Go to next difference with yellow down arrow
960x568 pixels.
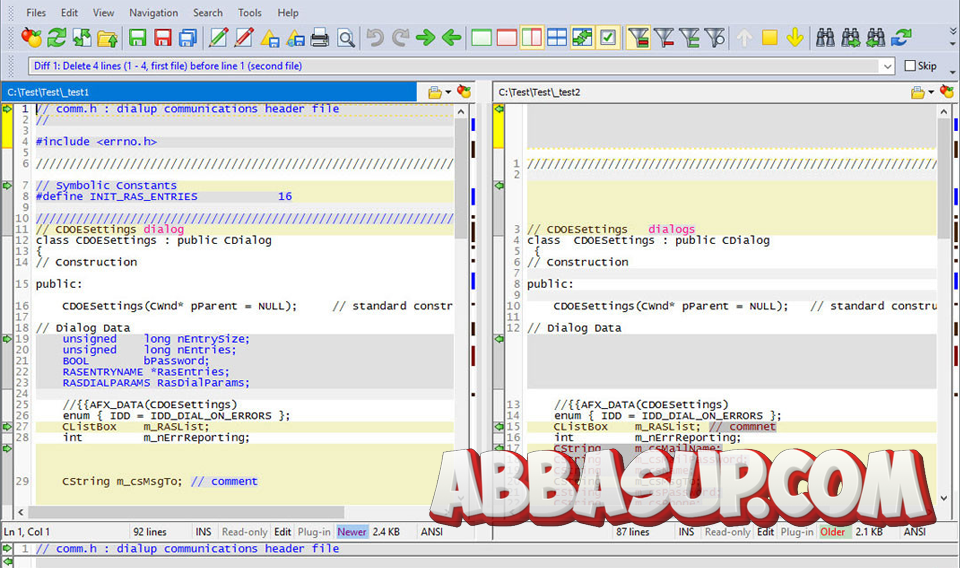coord(795,38)
